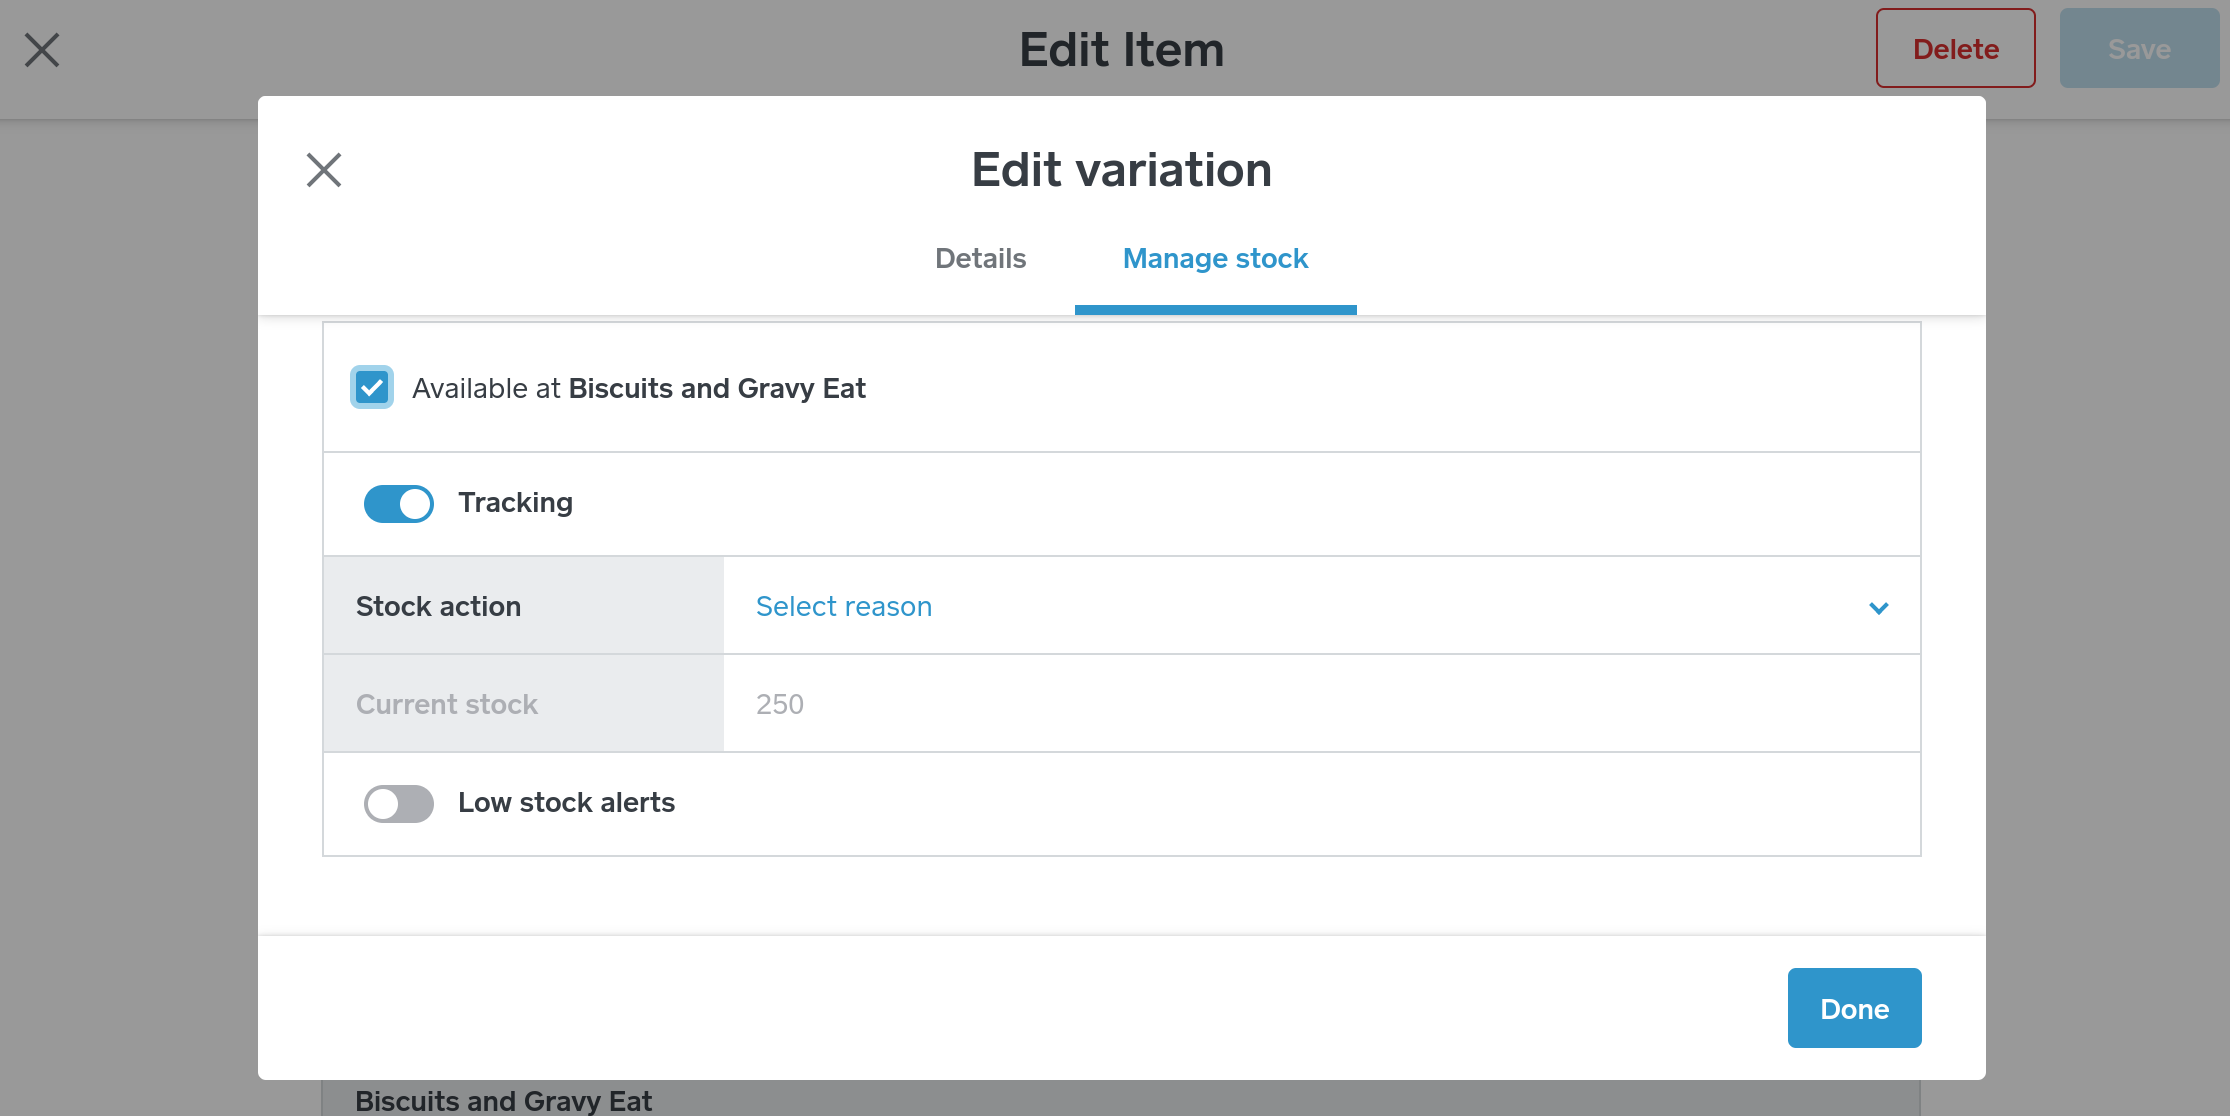Click the Current stock row label
This screenshot has height=1116, width=2230.
coord(447,705)
